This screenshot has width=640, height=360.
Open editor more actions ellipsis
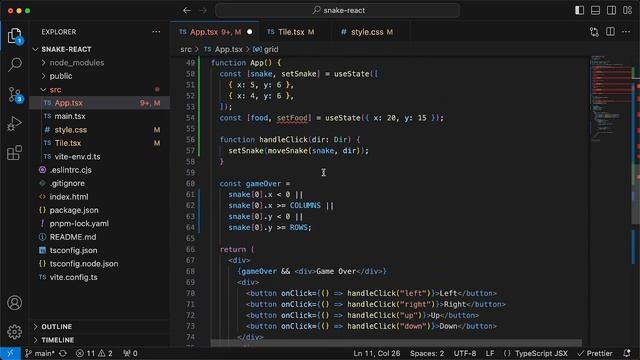[626, 32]
